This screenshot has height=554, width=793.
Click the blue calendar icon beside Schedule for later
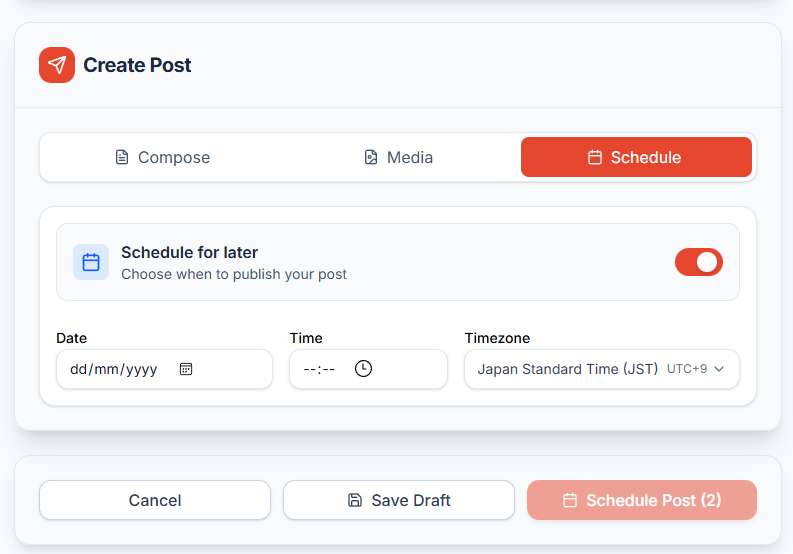pos(91,262)
